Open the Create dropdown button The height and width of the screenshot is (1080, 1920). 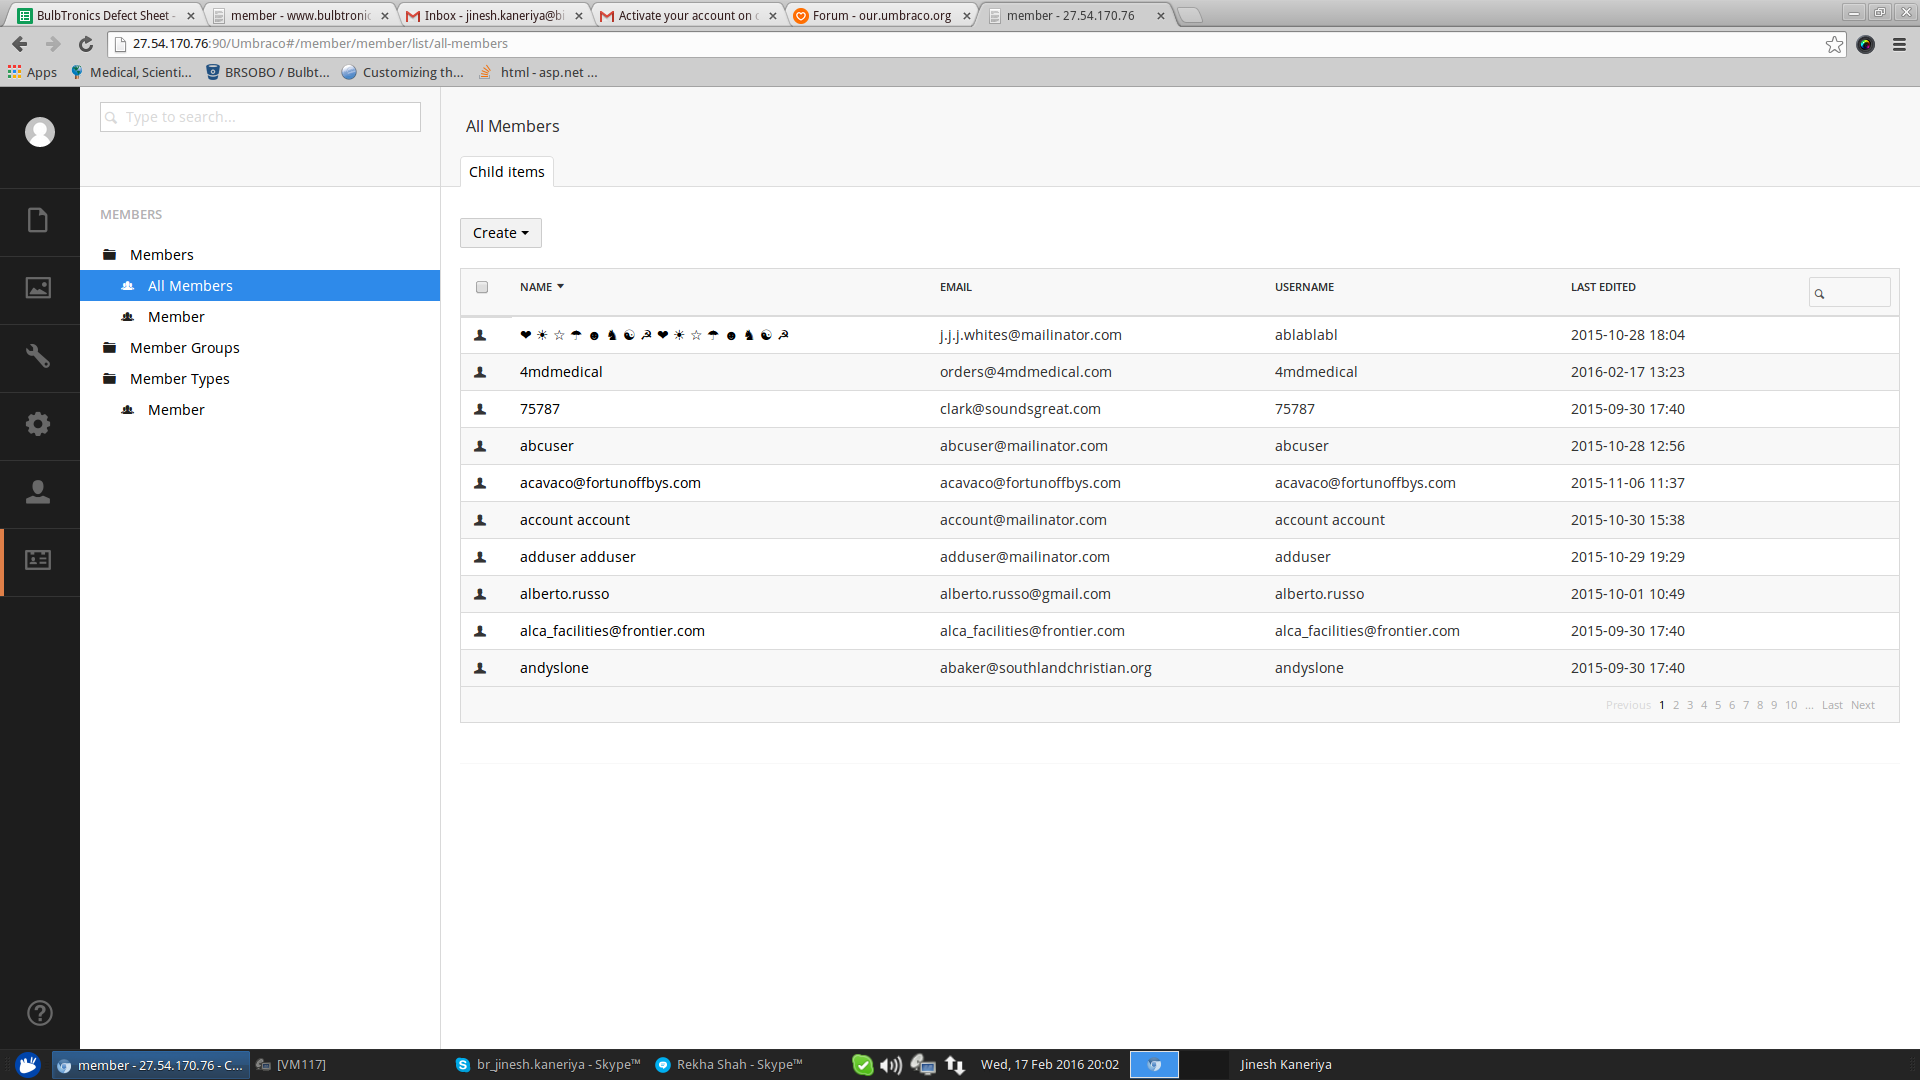[x=500, y=233]
